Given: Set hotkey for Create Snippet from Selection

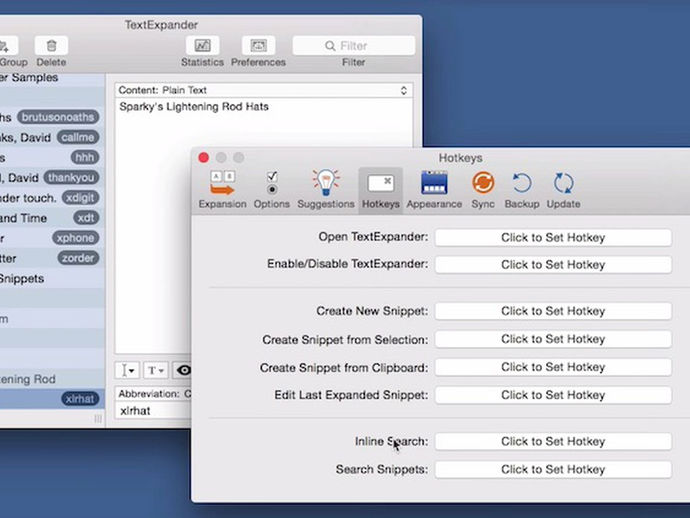Looking at the screenshot, I should tap(553, 339).
